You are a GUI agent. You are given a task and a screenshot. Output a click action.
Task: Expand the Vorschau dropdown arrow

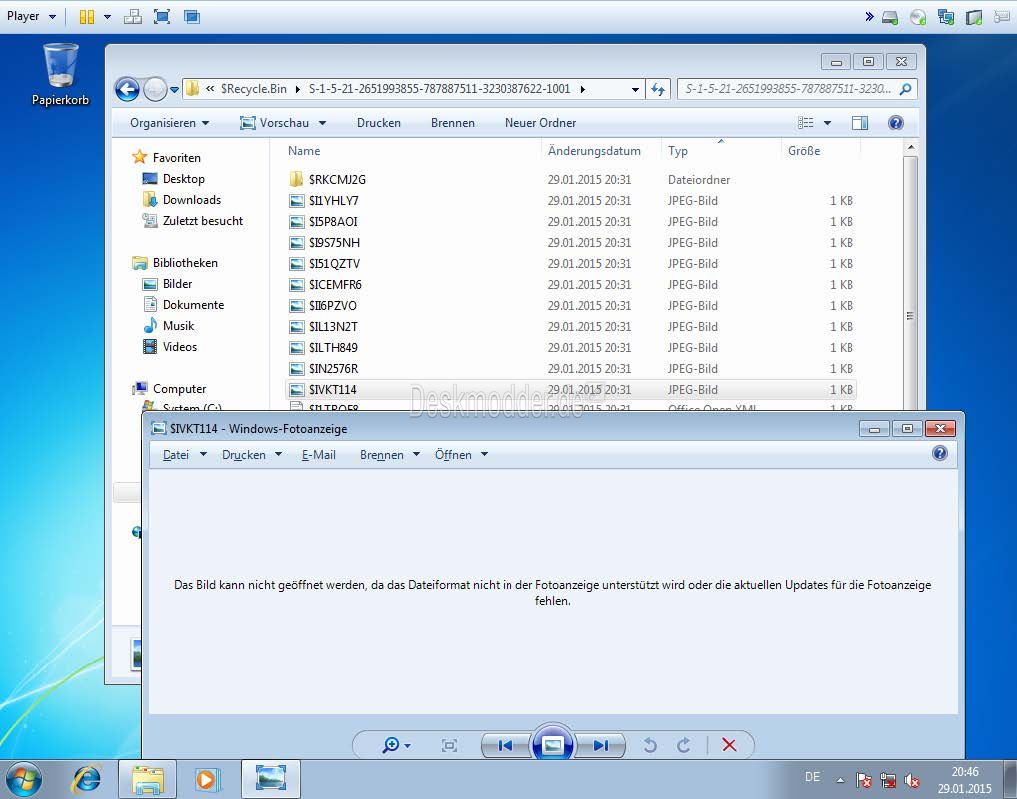click(x=322, y=123)
